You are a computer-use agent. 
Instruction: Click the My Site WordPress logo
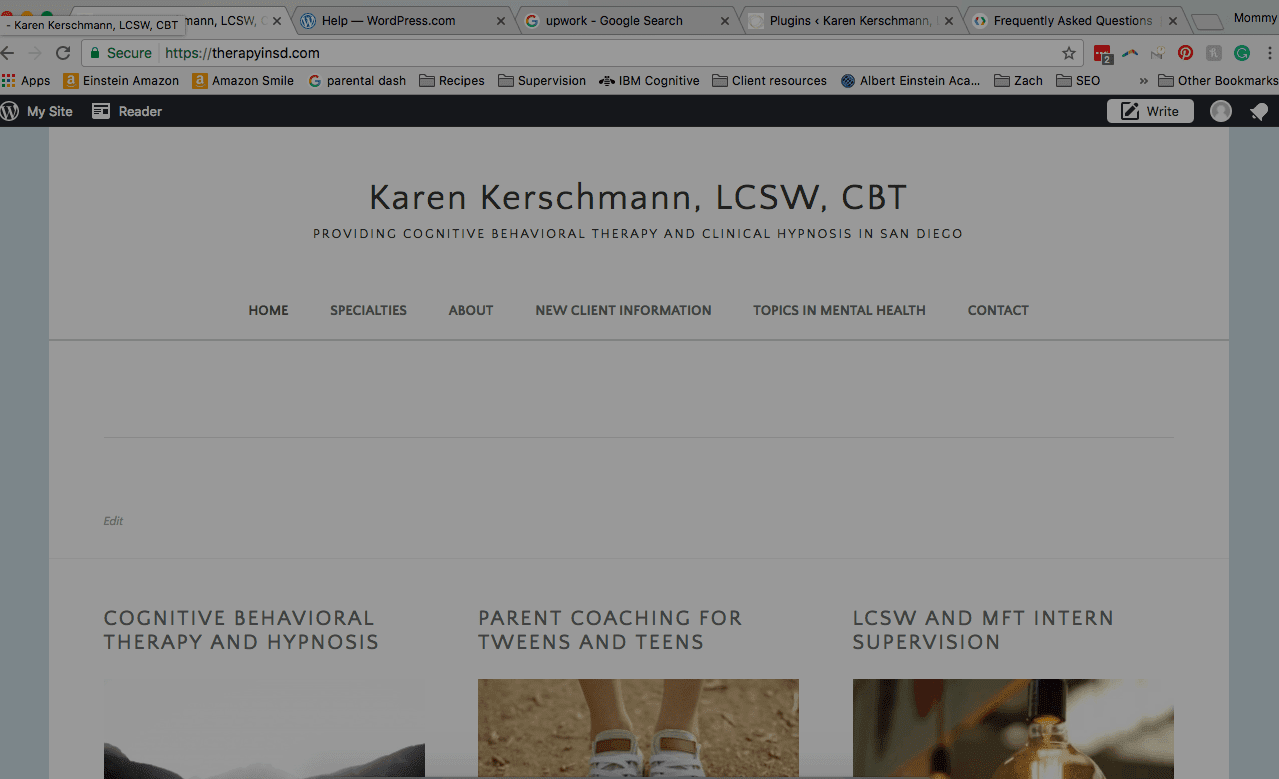[x=10, y=112]
